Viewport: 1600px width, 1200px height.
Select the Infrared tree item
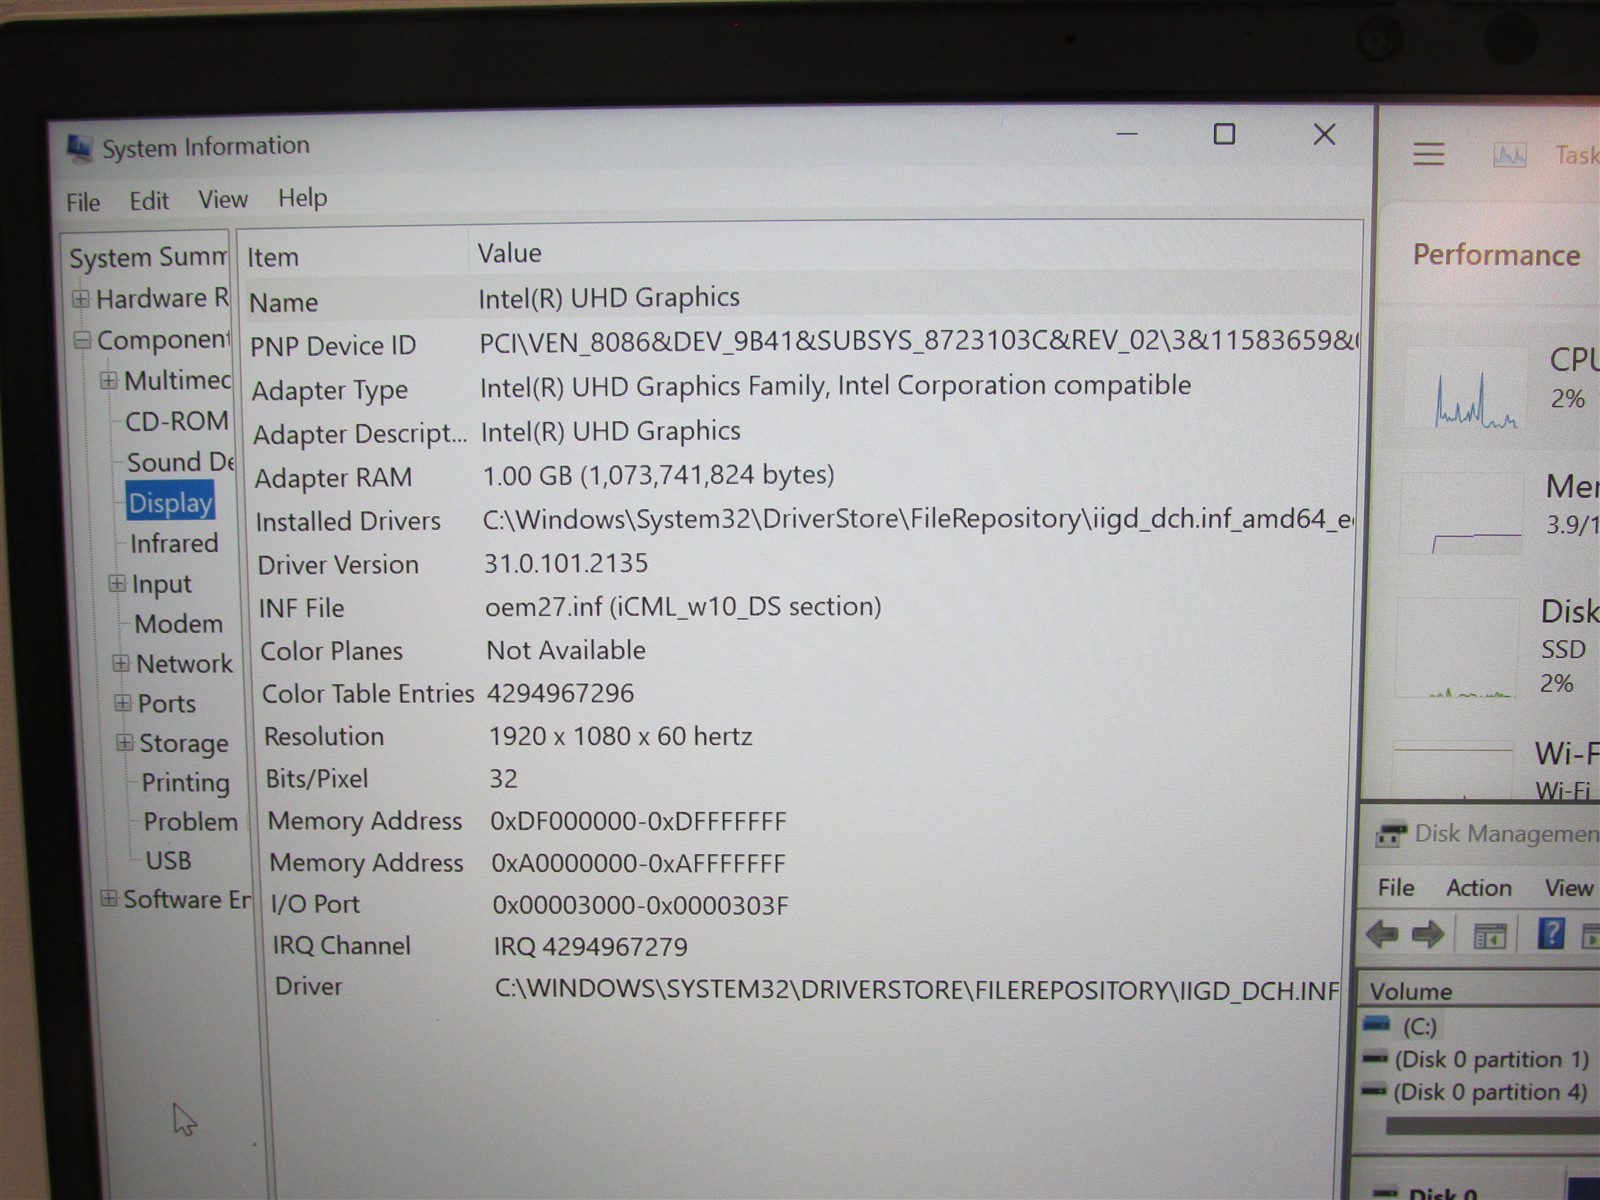coord(174,543)
